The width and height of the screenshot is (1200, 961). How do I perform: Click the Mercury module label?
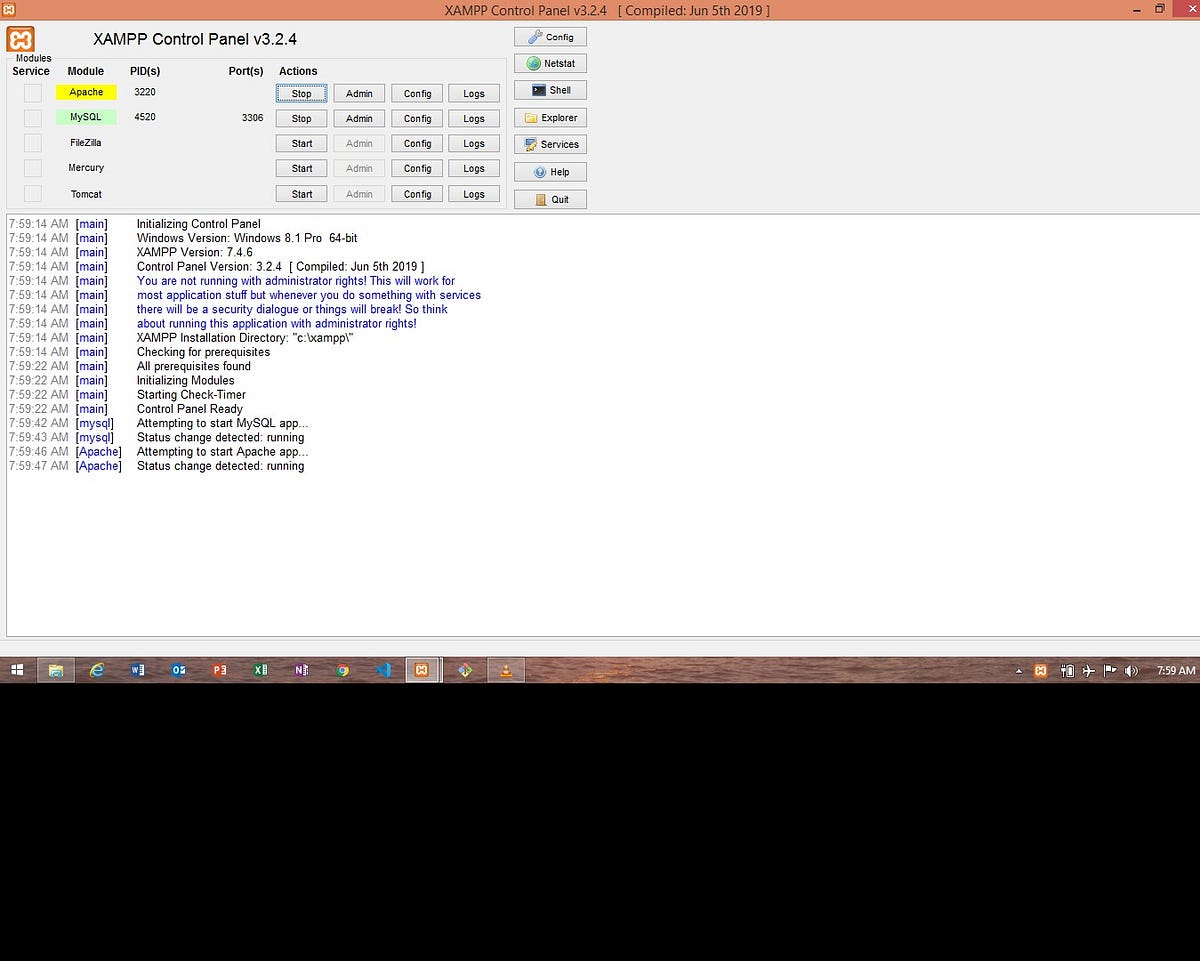[86, 168]
